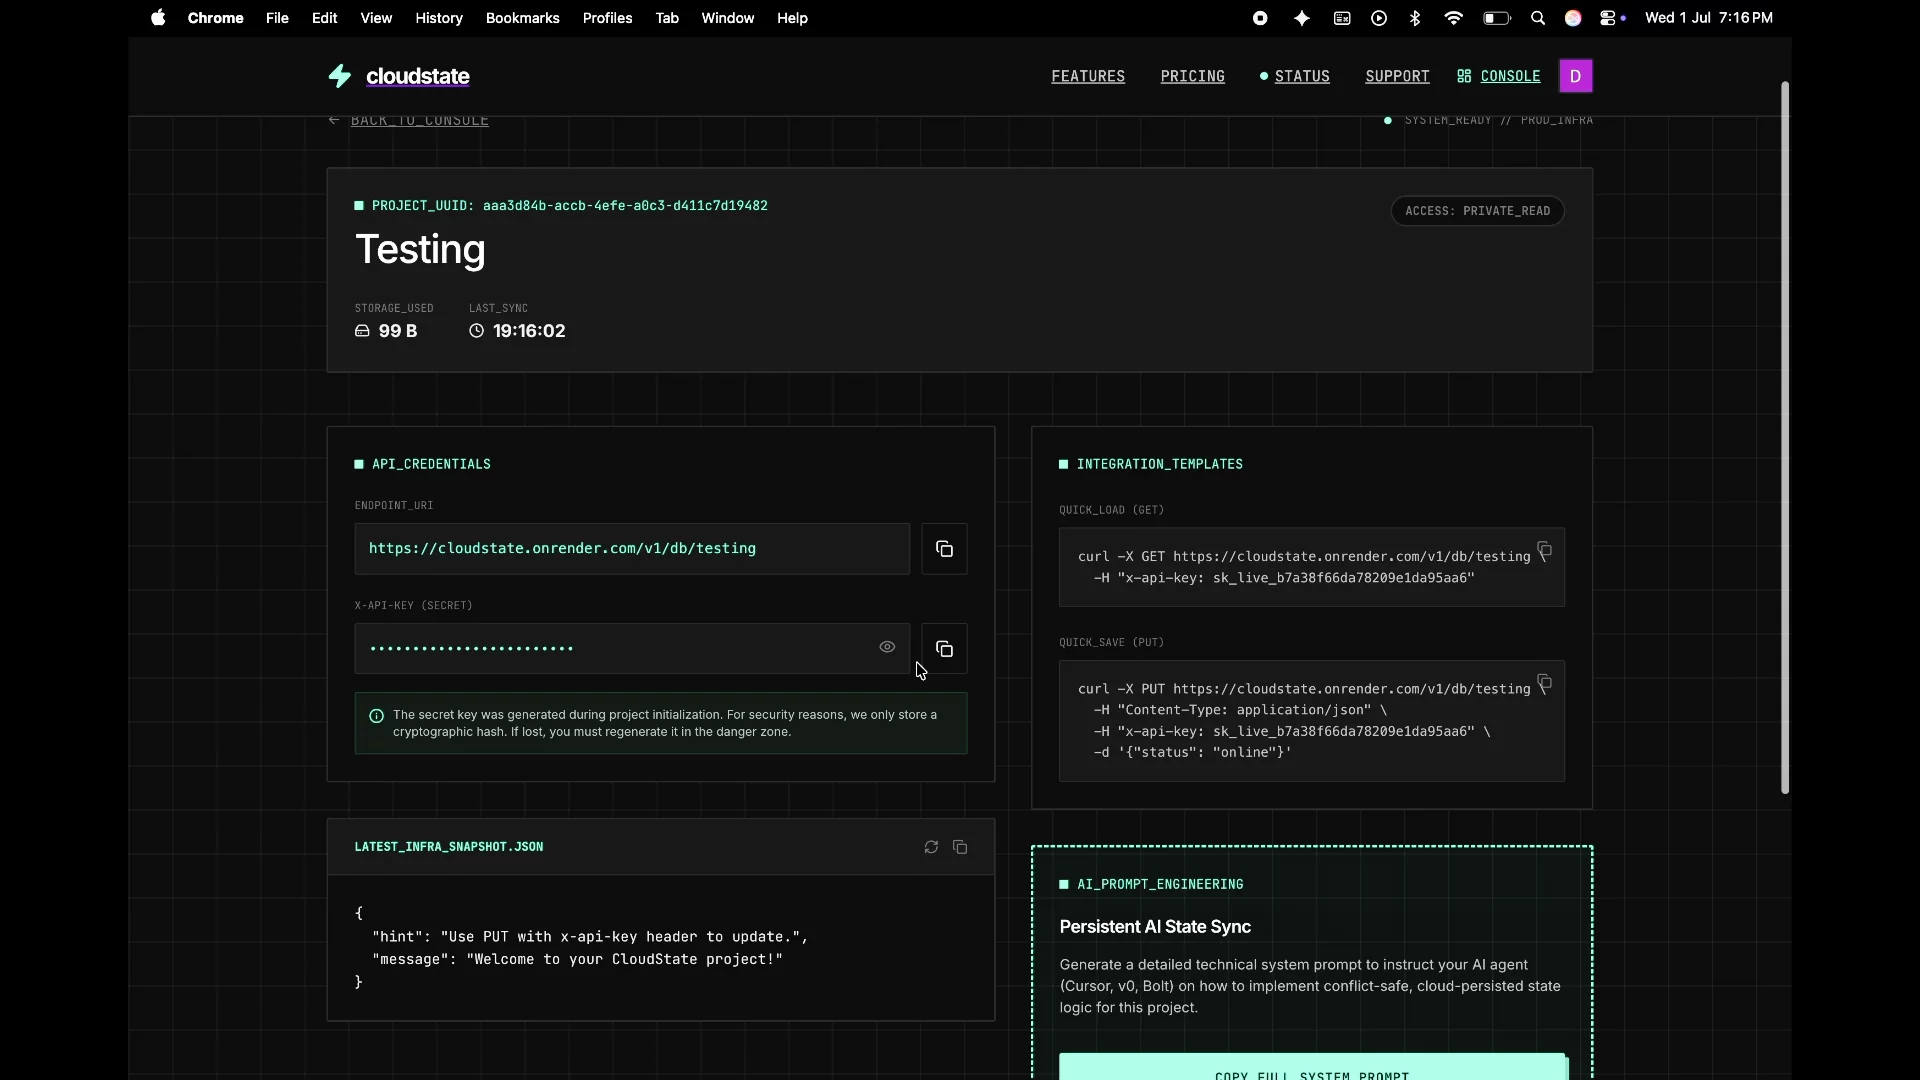Viewport: 1920px width, 1080px height.
Task: Open the Apple menu
Action: coord(158,18)
